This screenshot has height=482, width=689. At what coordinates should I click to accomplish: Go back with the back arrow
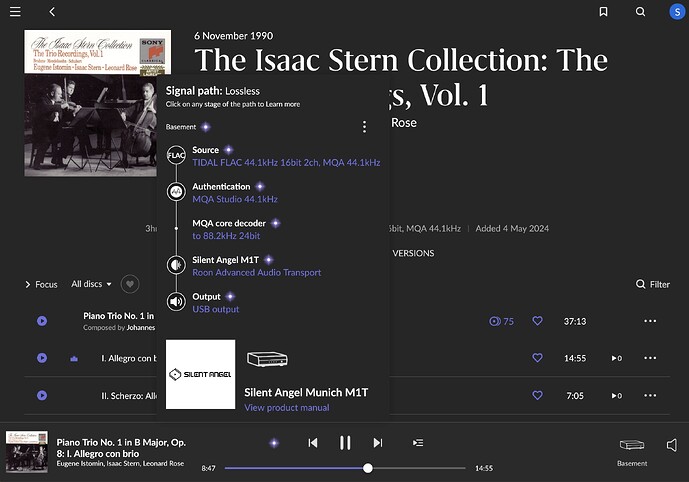tap(52, 12)
